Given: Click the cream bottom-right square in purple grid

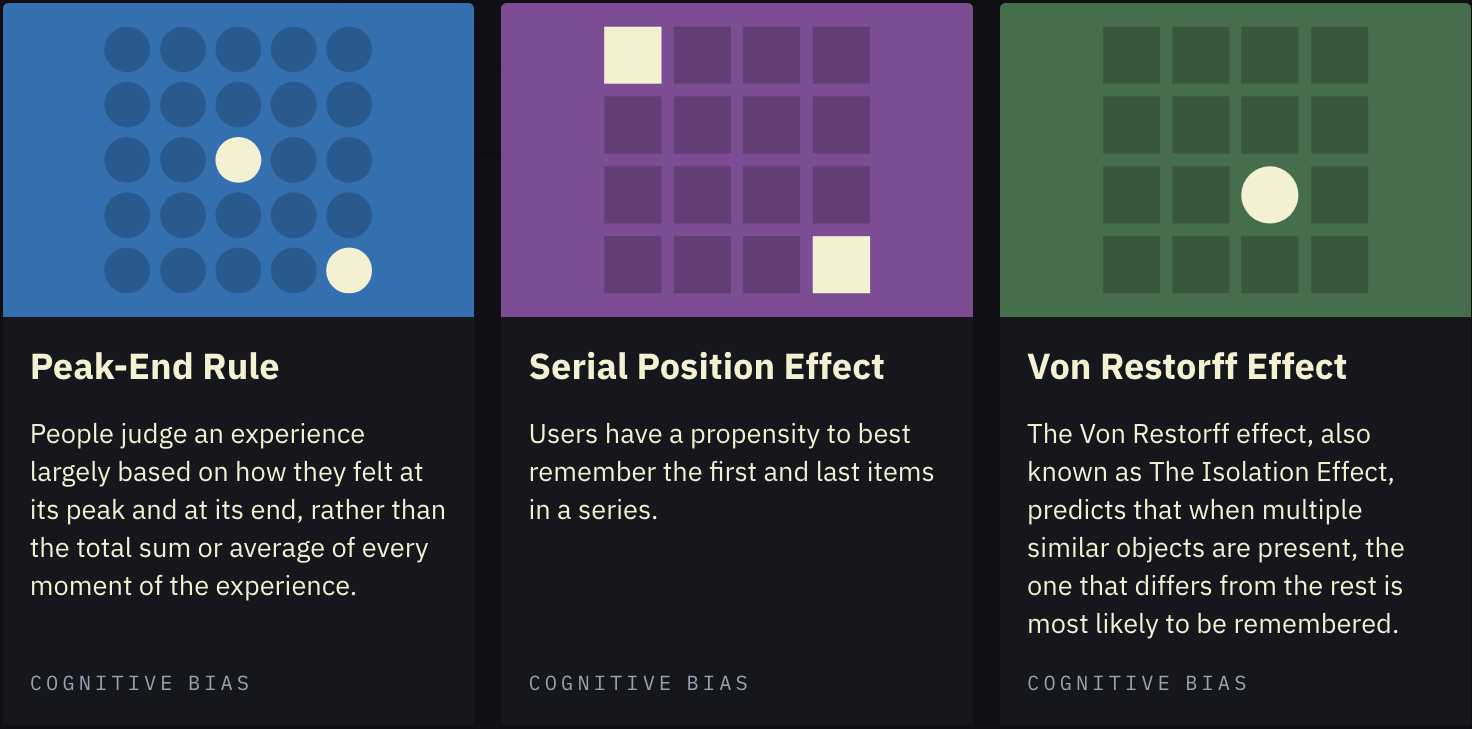Looking at the screenshot, I should 841,265.
